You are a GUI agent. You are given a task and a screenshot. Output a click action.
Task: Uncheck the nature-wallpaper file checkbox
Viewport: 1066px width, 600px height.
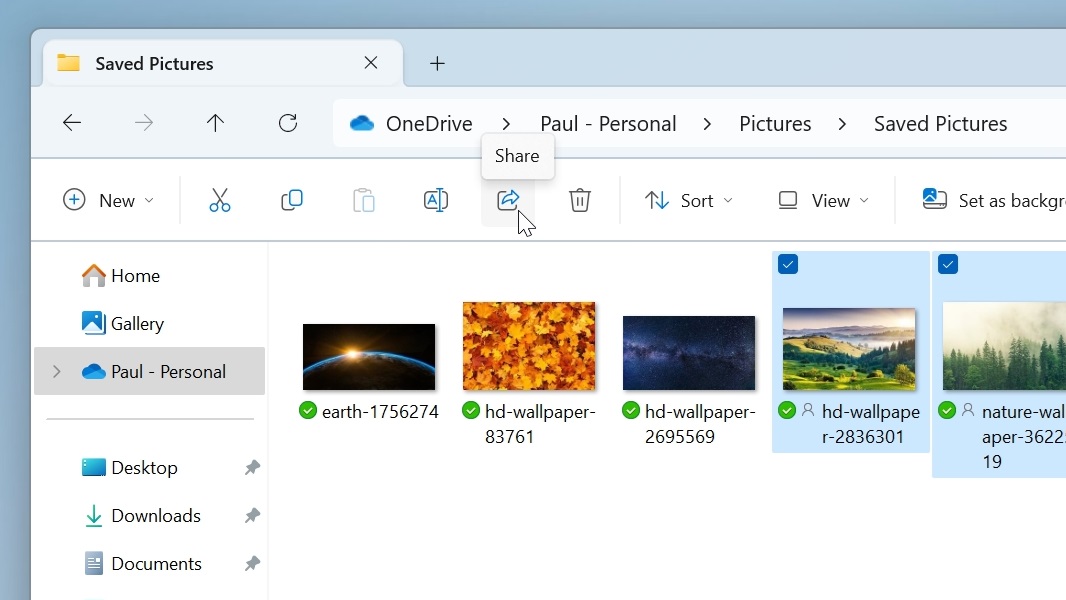(948, 264)
